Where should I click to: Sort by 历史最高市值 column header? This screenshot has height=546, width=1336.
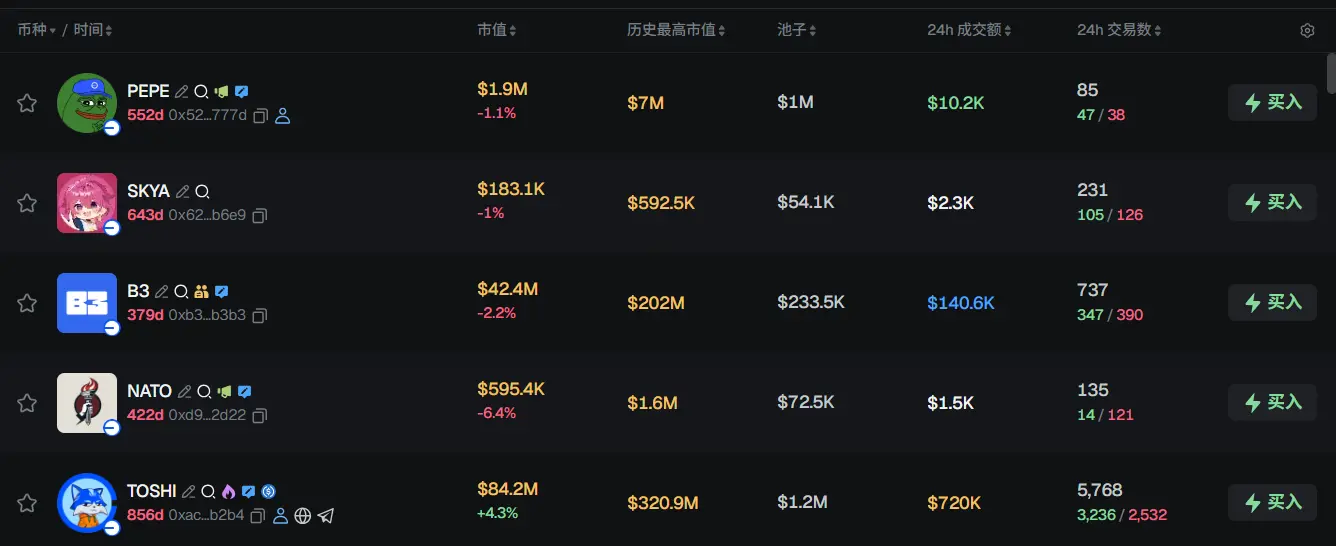click(x=675, y=31)
